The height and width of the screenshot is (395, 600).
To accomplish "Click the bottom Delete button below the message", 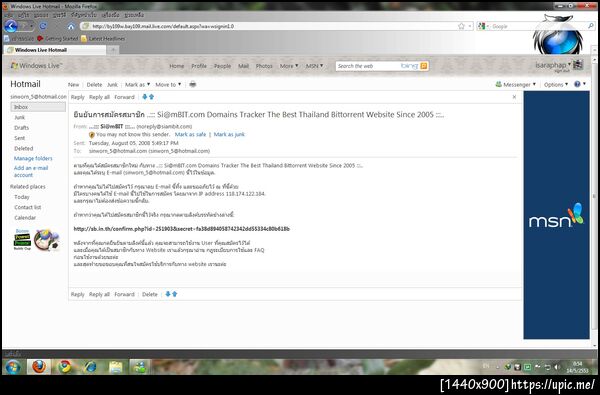I will (x=150, y=294).
